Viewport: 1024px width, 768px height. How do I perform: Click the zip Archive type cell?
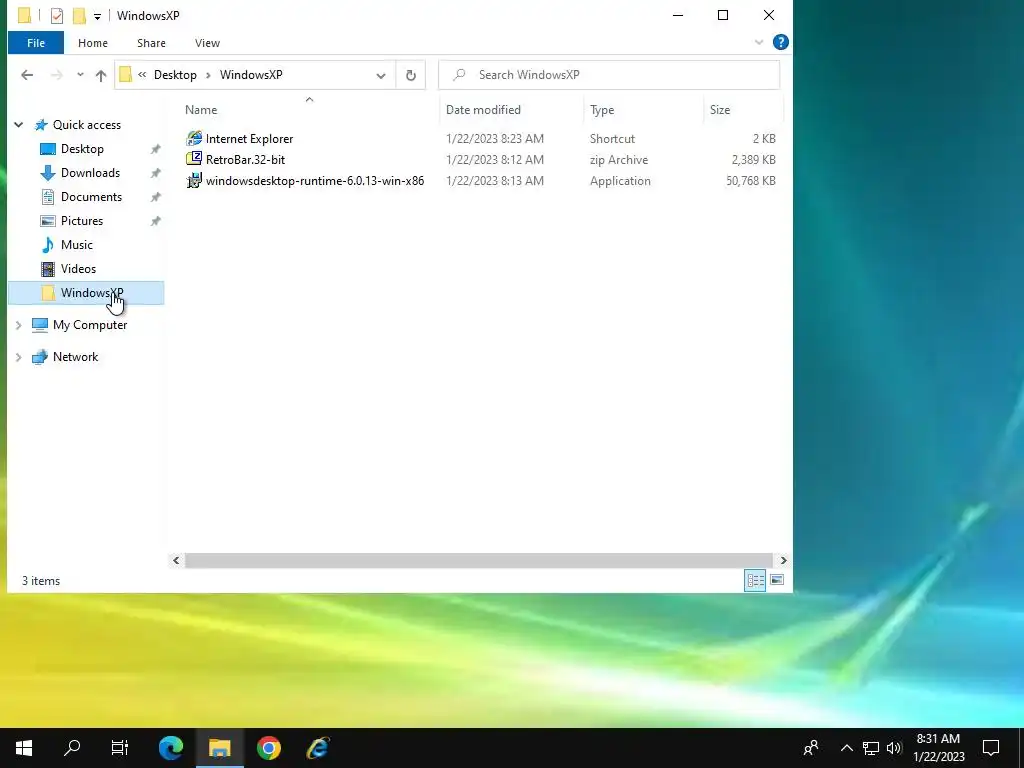pyautogui.click(x=618, y=160)
